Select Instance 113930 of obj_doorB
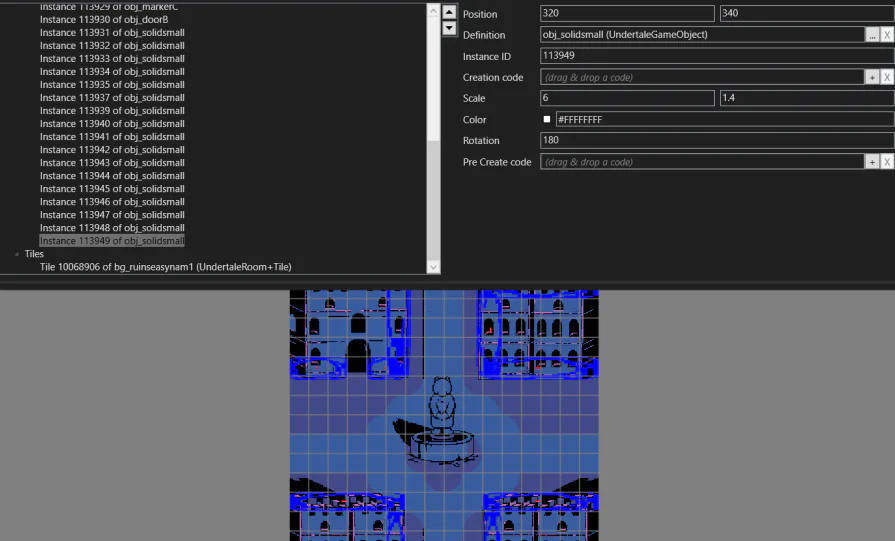895x541 pixels. click(x=104, y=19)
